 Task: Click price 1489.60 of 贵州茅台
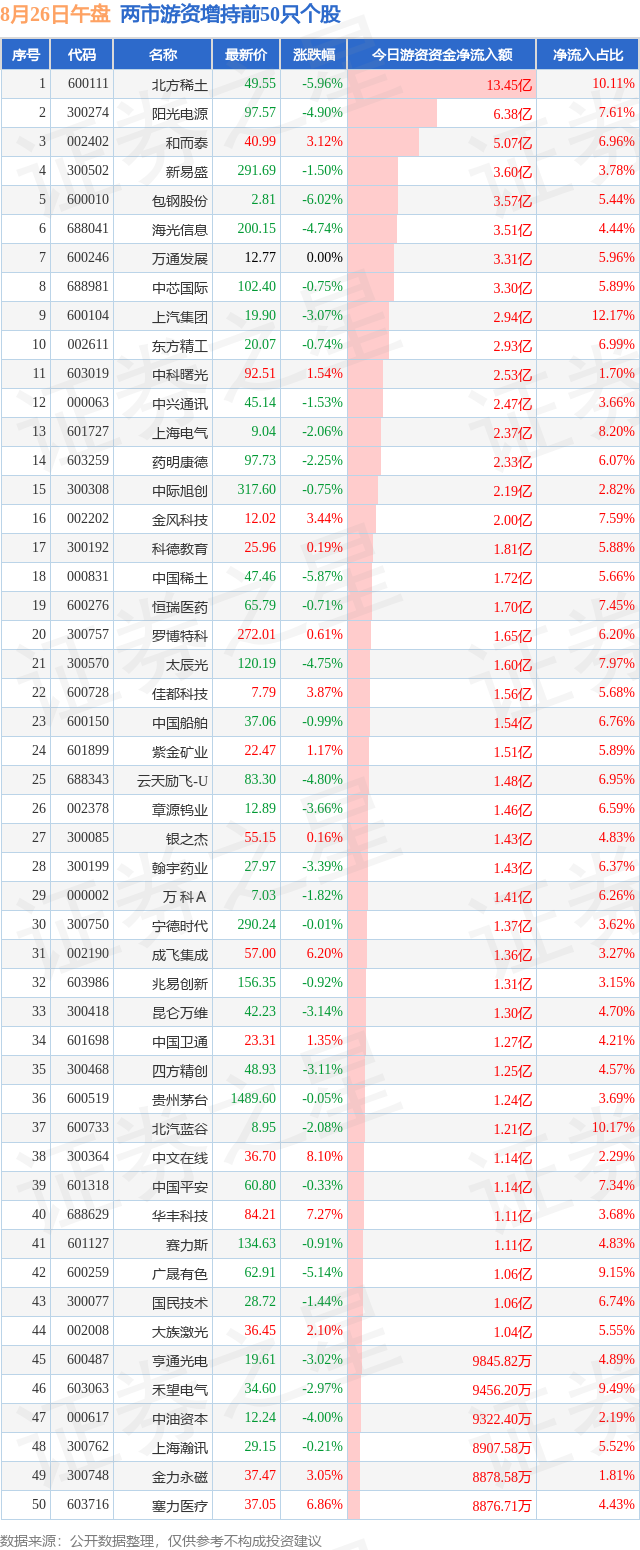[x=253, y=1099]
